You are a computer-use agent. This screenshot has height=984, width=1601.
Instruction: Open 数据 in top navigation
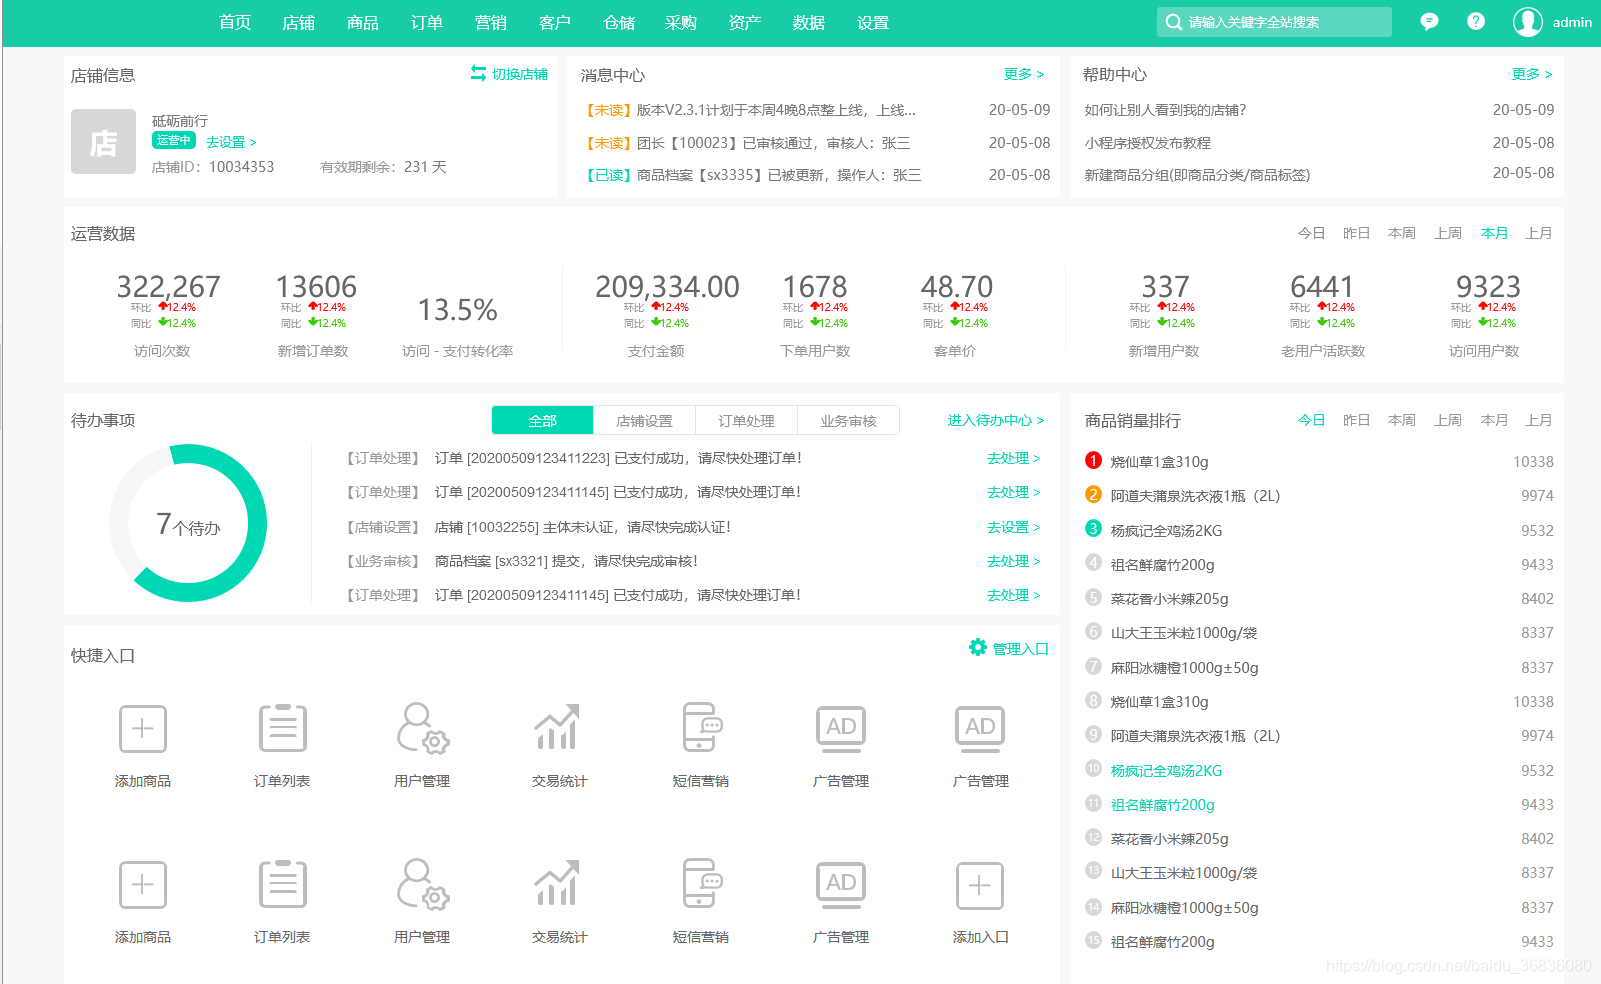pos(809,22)
